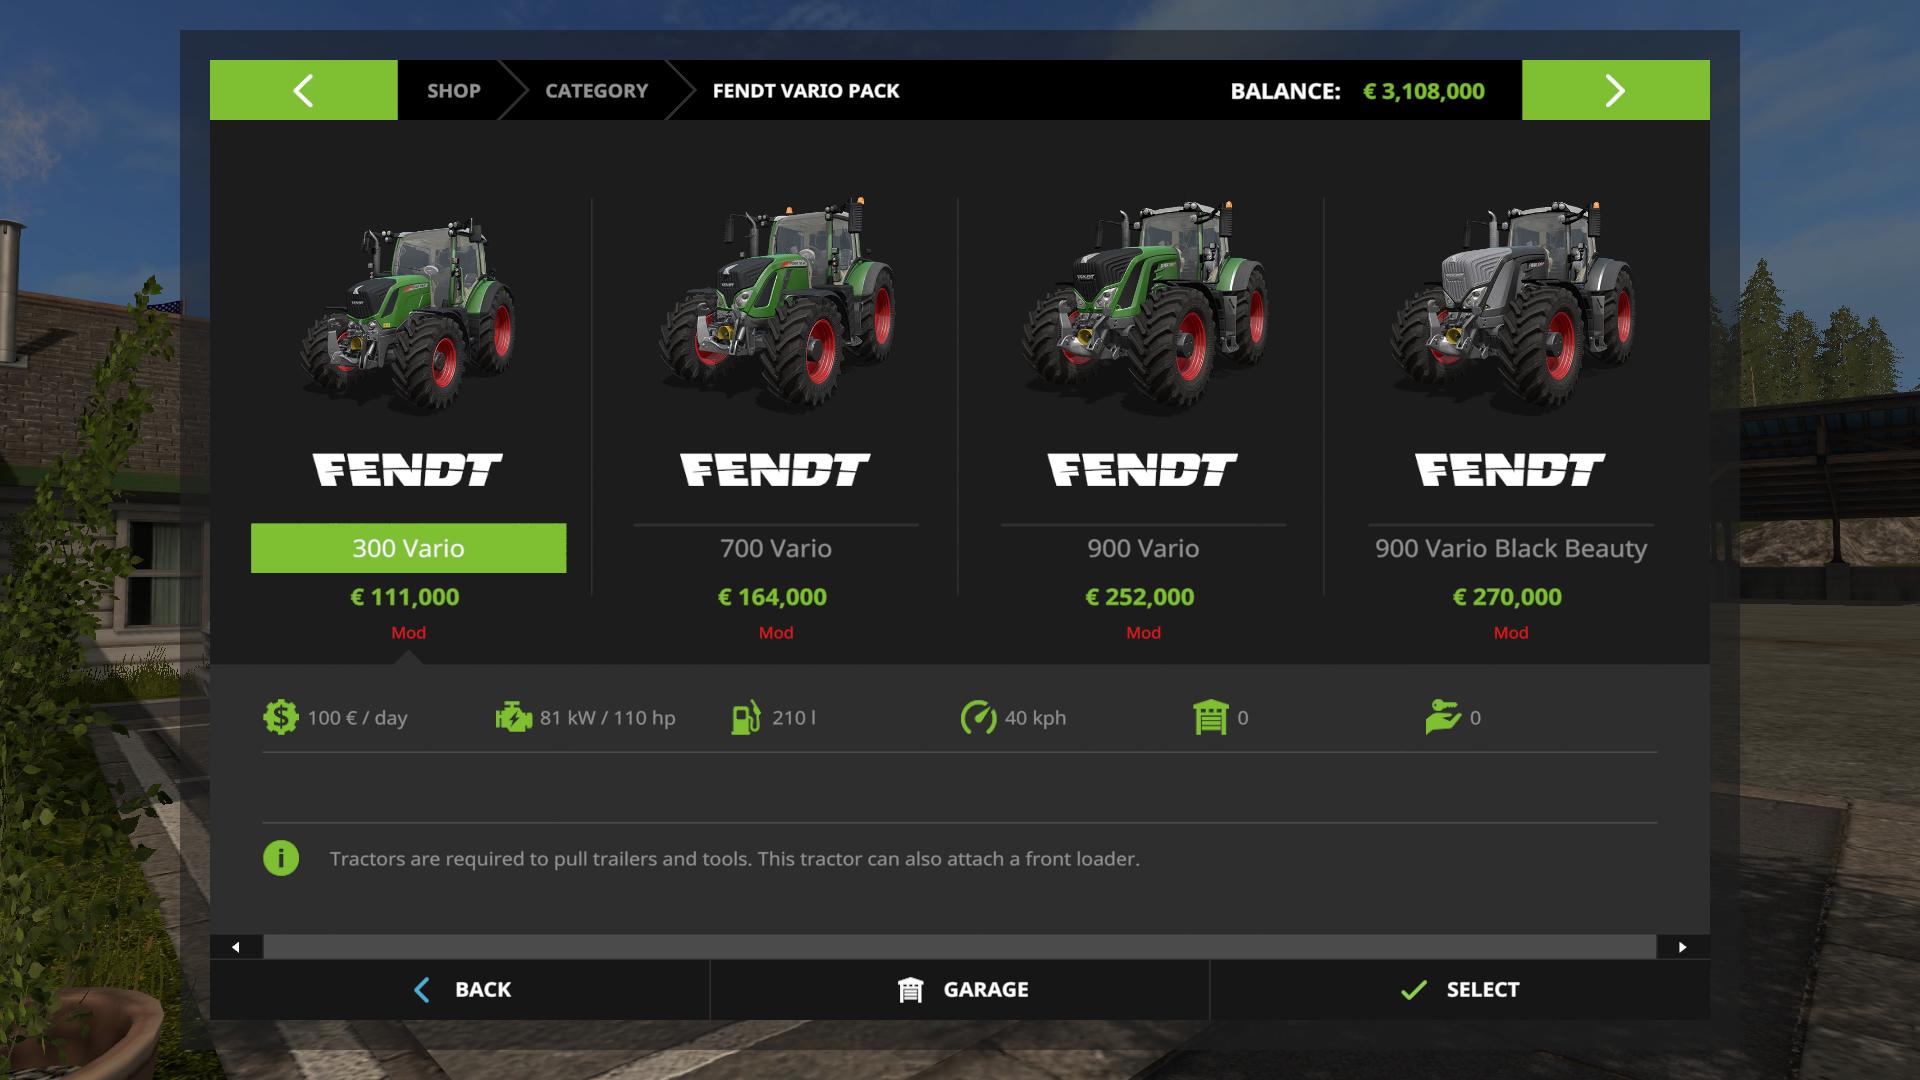Click the green info icon beside description
Image resolution: width=1920 pixels, height=1080 pixels.
[x=281, y=858]
